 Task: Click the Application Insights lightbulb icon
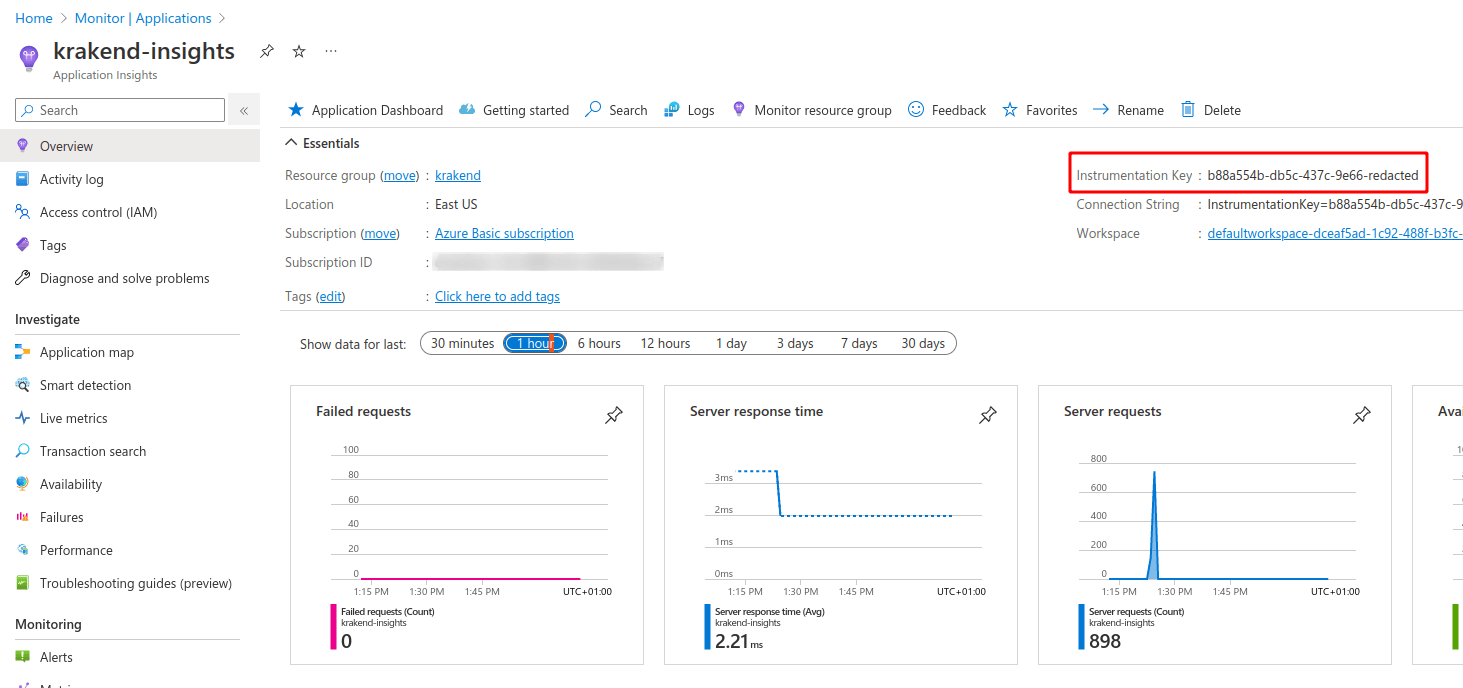[28, 59]
